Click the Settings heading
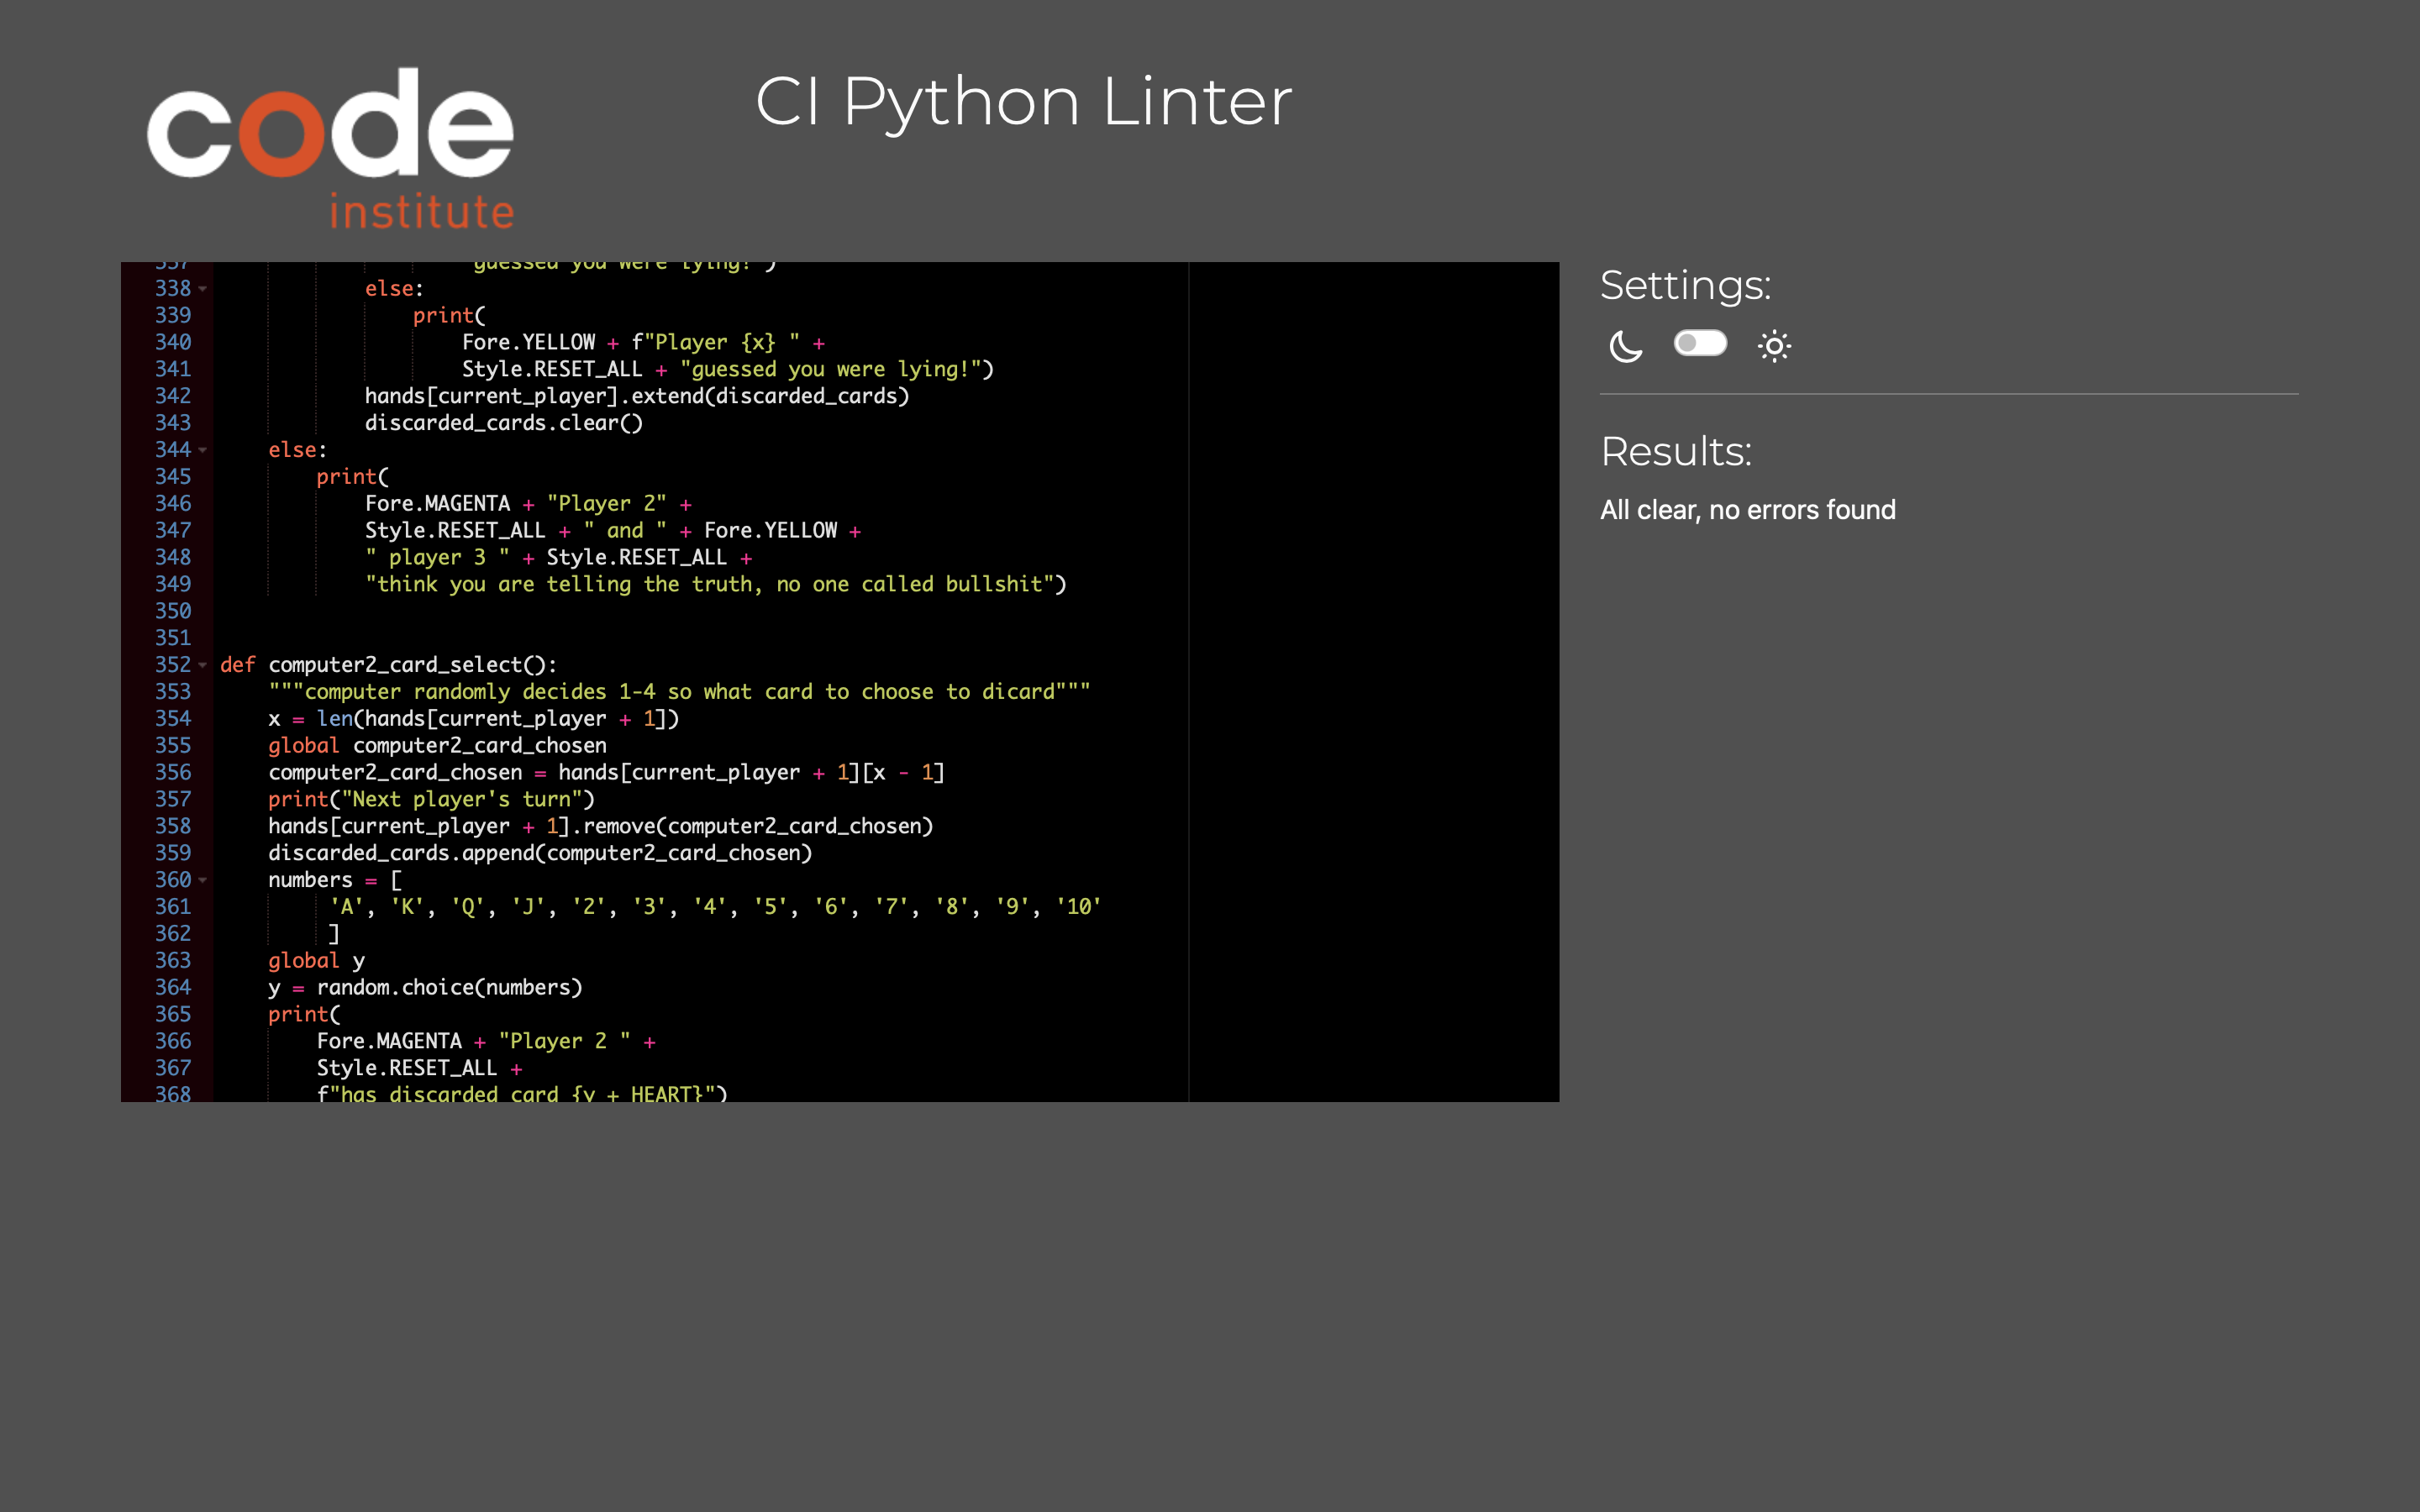2420x1512 pixels. click(x=1685, y=286)
